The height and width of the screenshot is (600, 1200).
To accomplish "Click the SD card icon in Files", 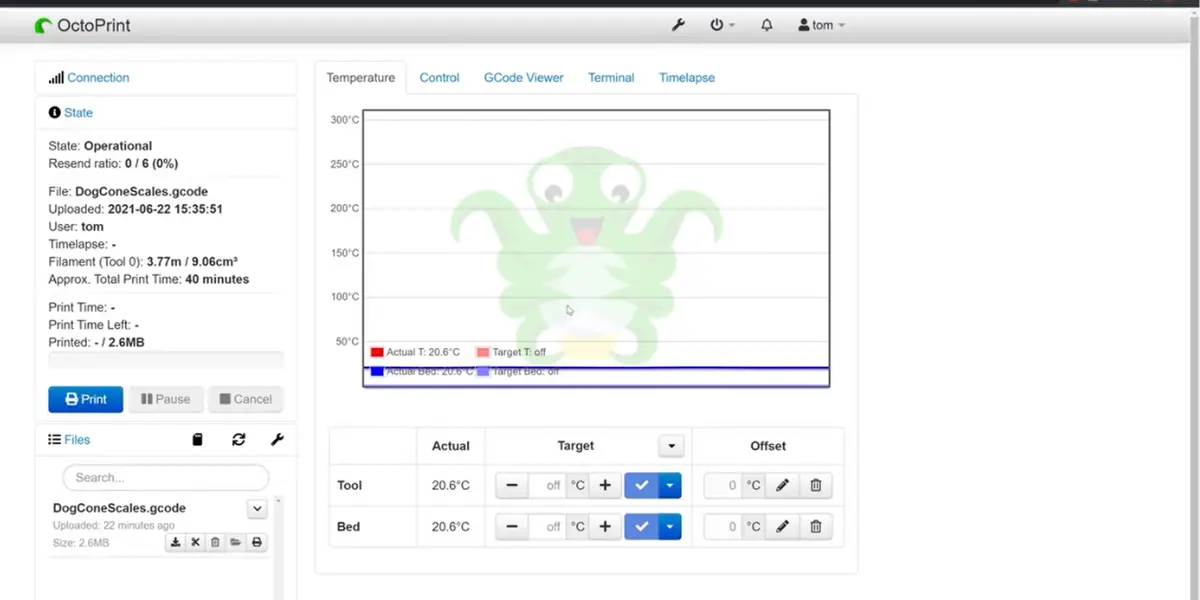I will 198,440.
